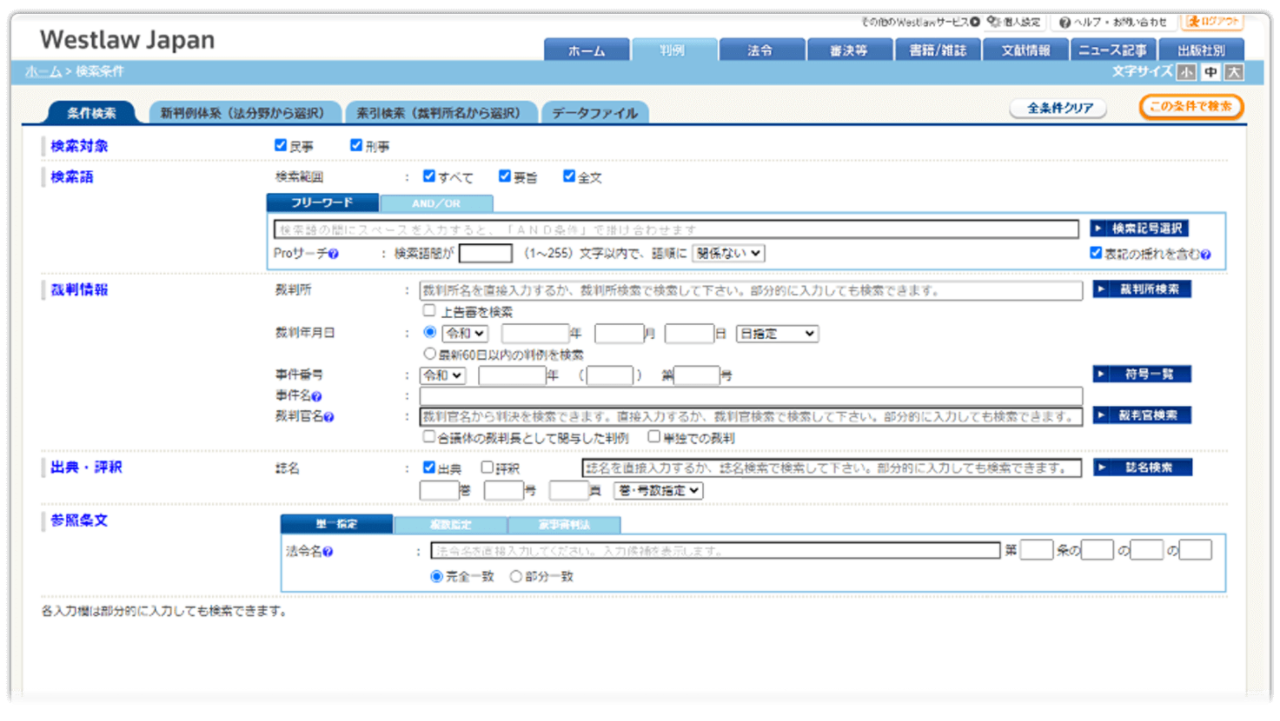Image resolution: width=1280 pixels, height=721 pixels.
Task: Enable 上告審を検索 checkbox
Action: click(429, 311)
